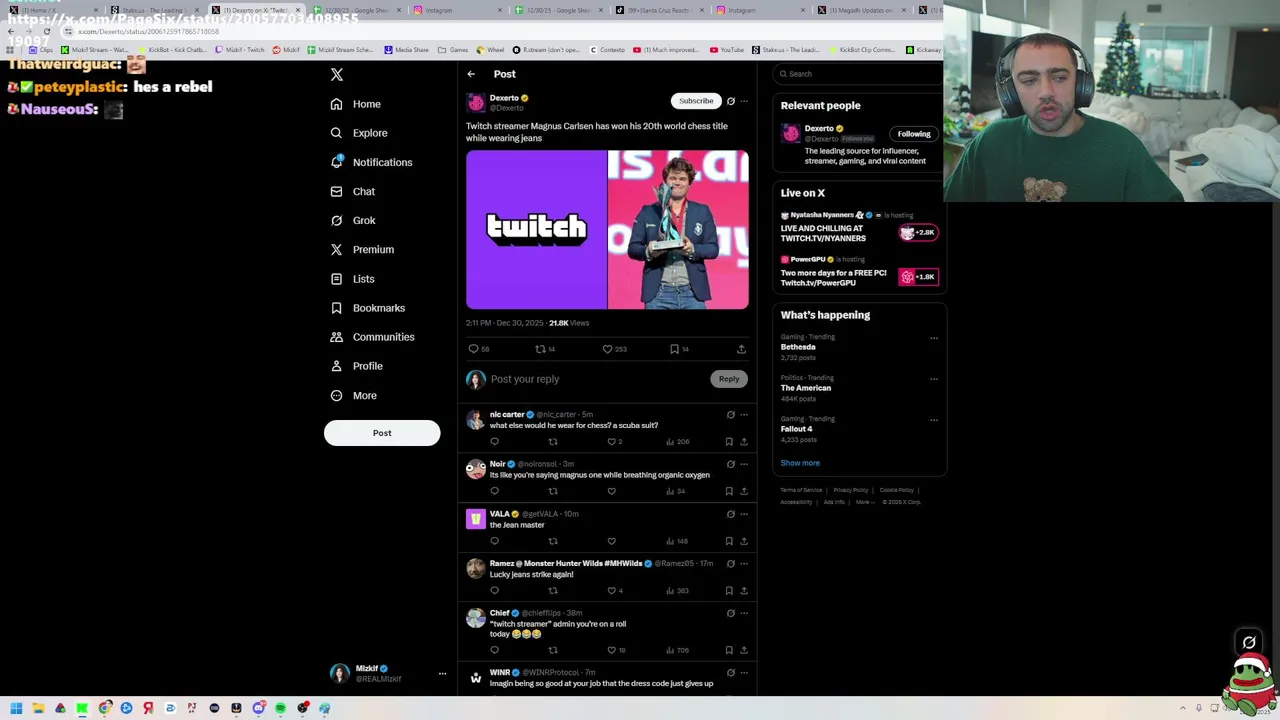Share Ramez's reply
Viewport: 1280px width, 720px height.
coord(743,591)
